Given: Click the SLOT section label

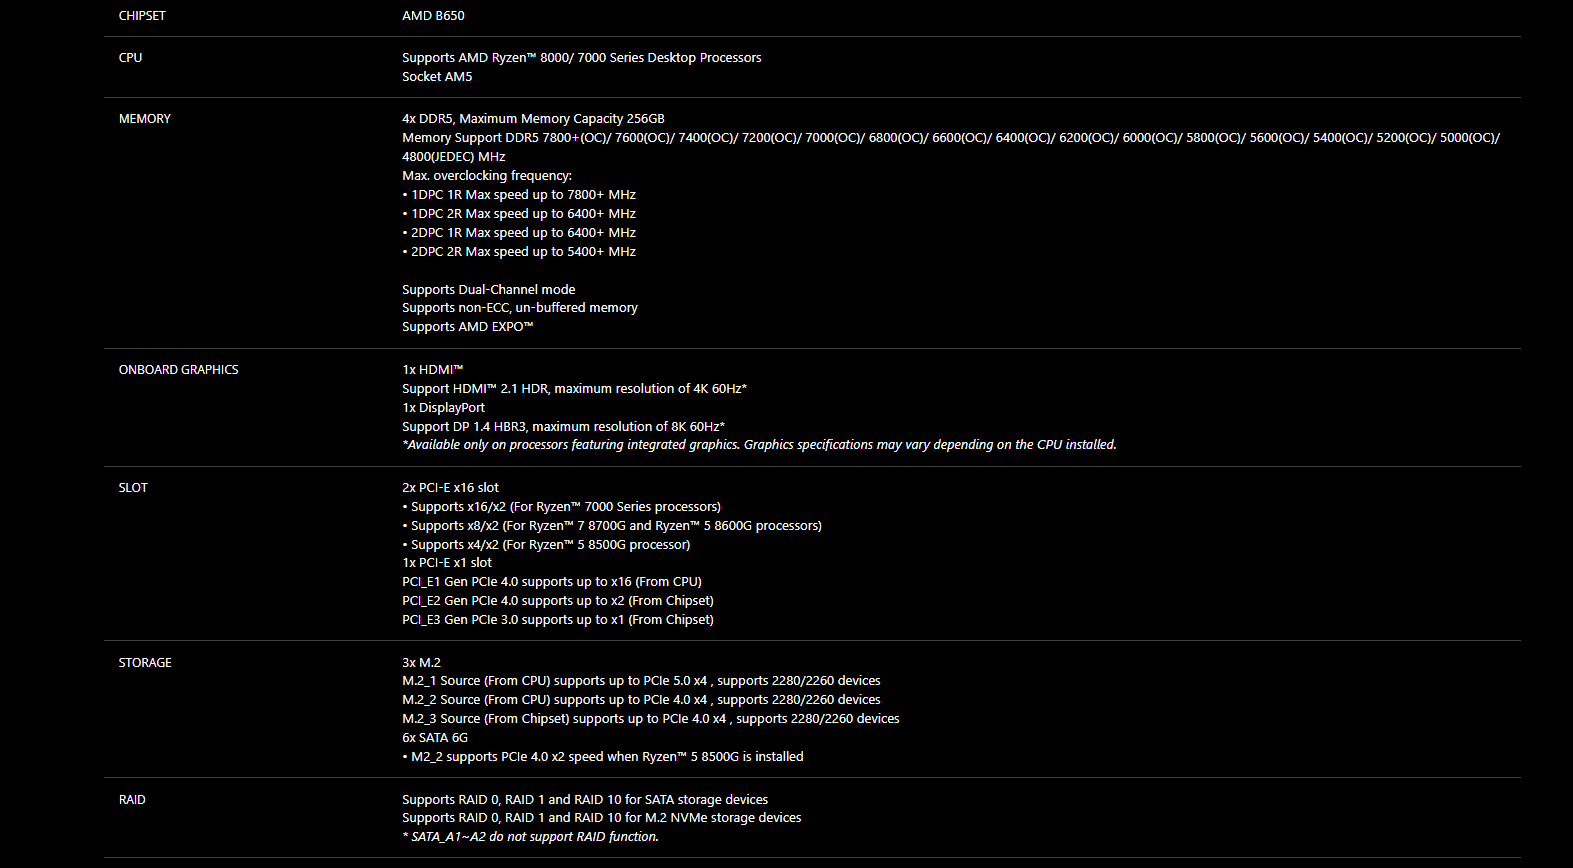Looking at the screenshot, I should tap(133, 488).
